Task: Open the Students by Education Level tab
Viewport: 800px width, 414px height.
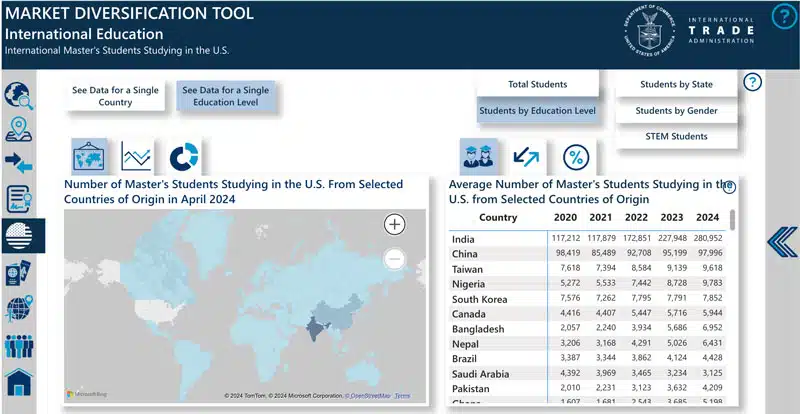Action: pyautogui.click(x=537, y=111)
